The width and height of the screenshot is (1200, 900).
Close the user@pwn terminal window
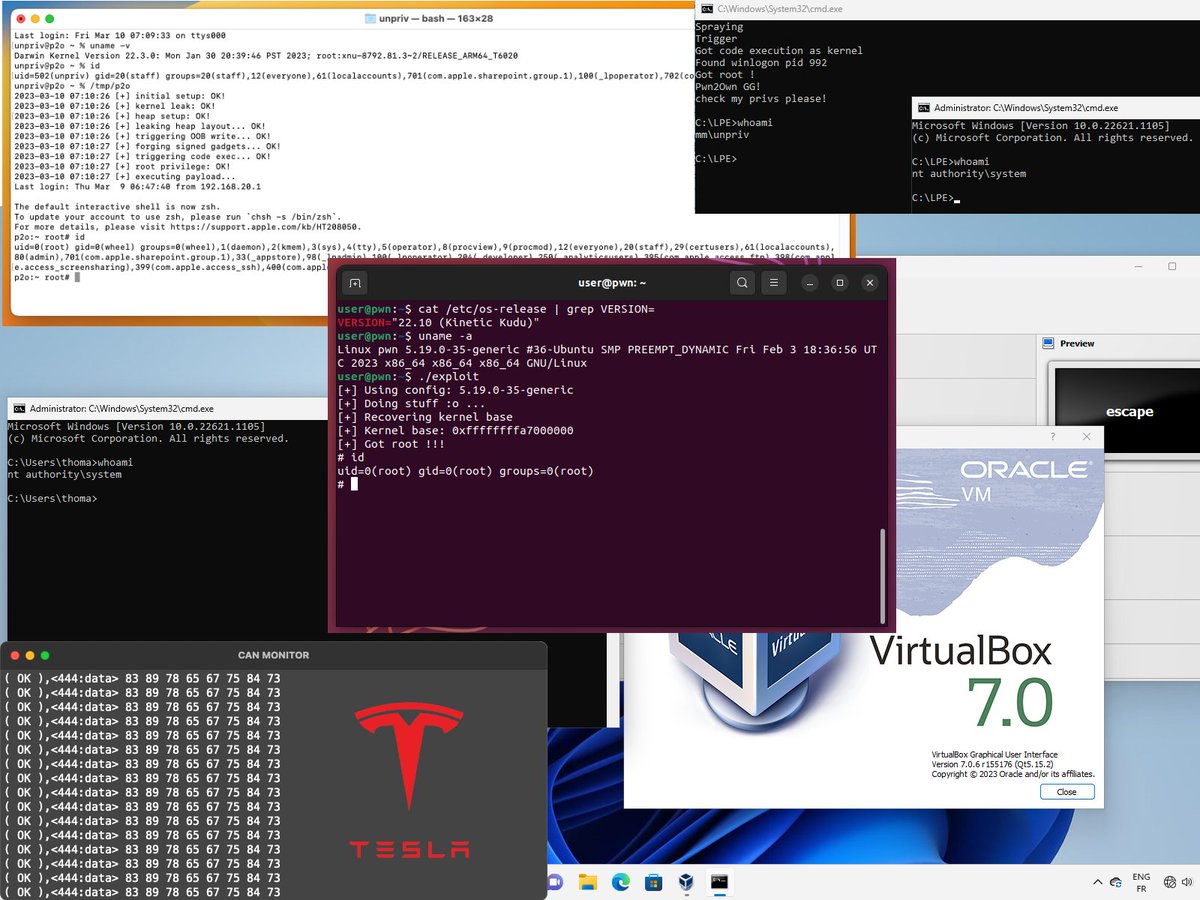[x=870, y=283]
